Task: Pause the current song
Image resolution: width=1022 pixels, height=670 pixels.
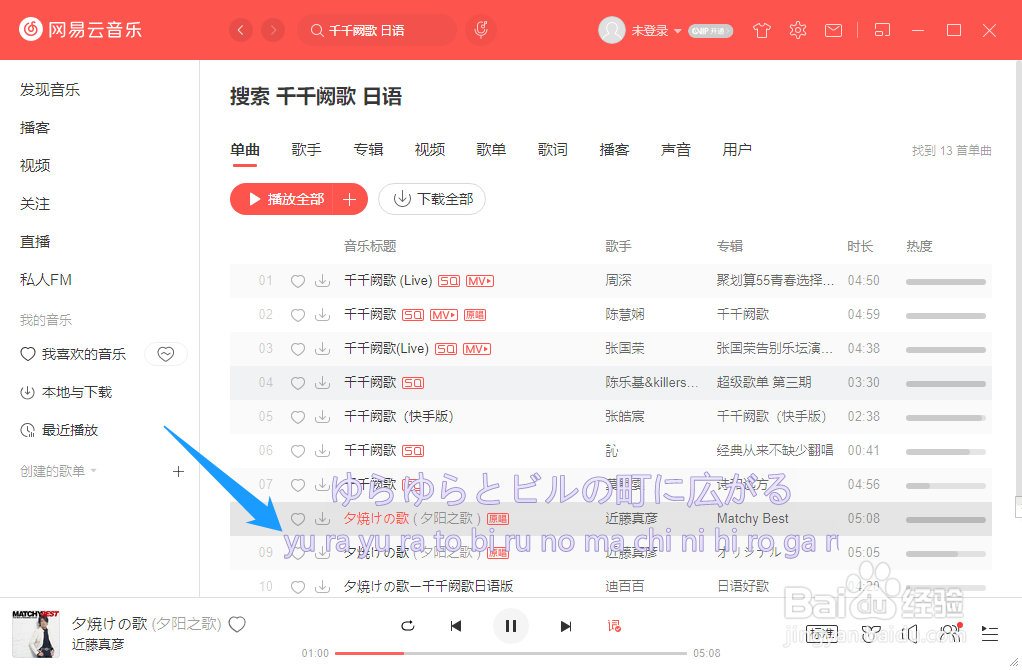Action: click(x=511, y=626)
